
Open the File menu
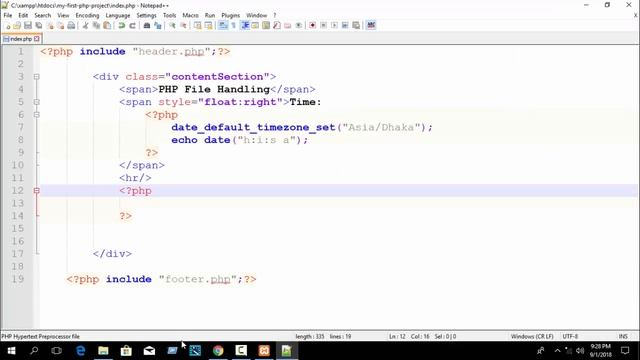(8, 16)
